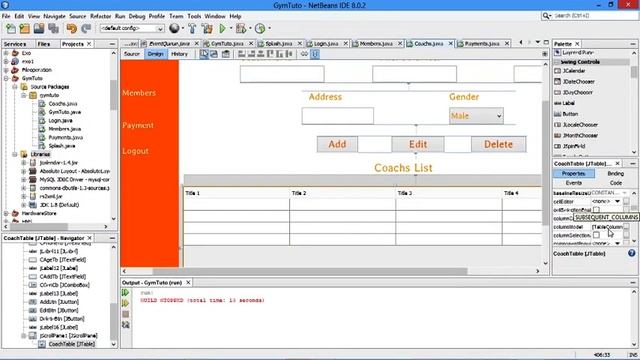Image resolution: width=640 pixels, height=360 pixels.
Task: Click the first alignment icon in designer toolbar
Action: (242, 54)
